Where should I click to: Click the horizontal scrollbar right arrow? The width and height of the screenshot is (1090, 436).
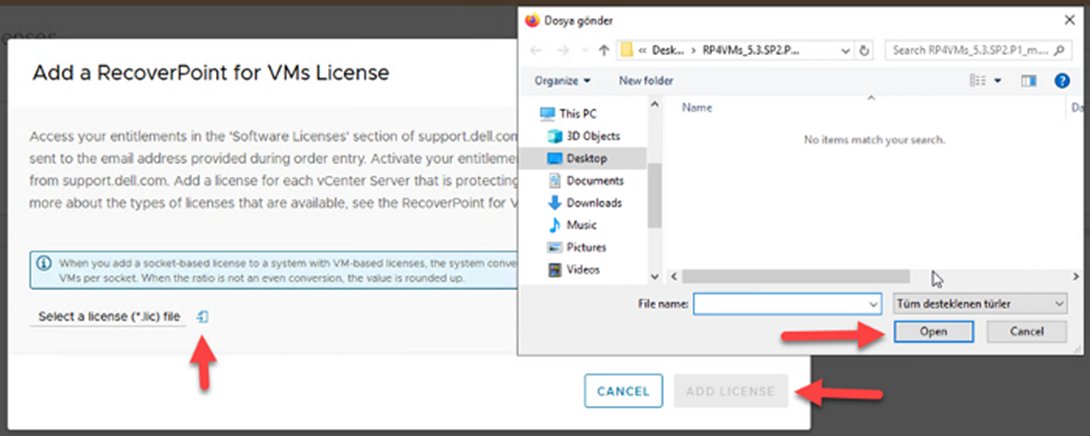[x=1076, y=277]
